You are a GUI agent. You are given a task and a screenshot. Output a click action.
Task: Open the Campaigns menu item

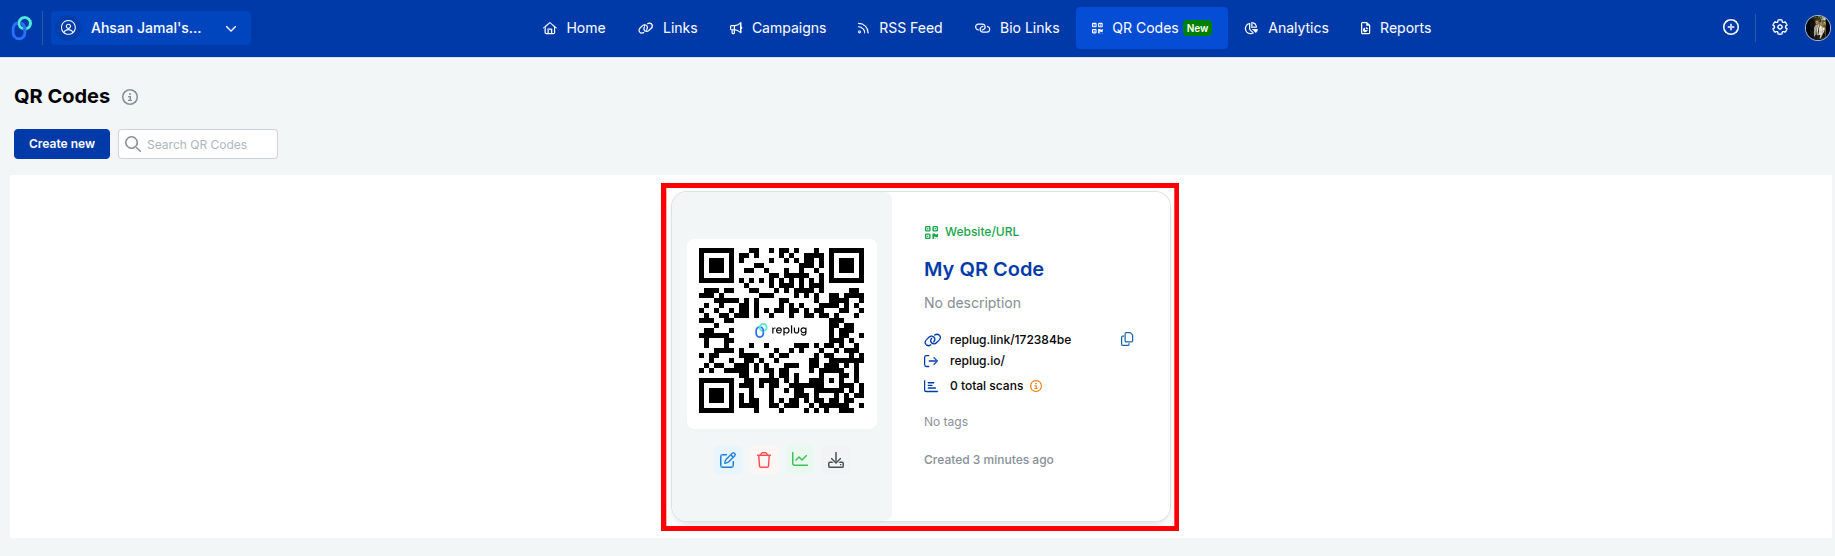pos(778,28)
